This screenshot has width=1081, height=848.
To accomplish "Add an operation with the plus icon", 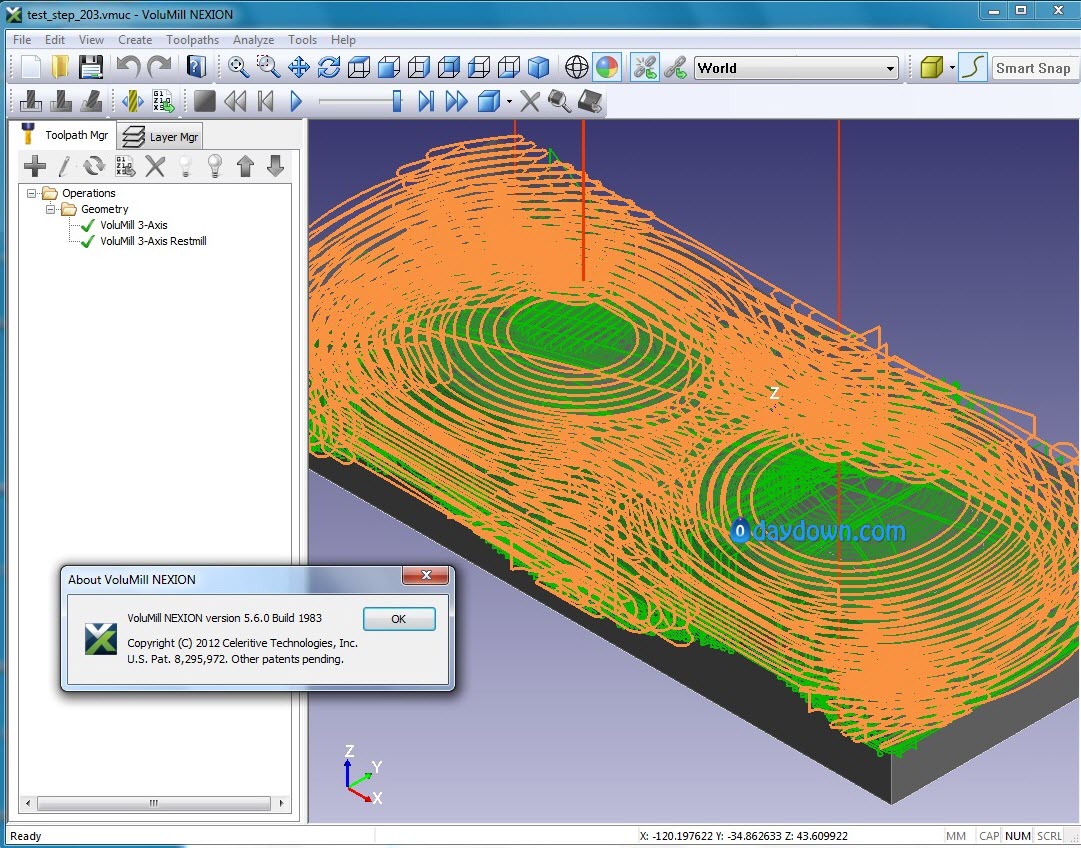I will pyautogui.click(x=34, y=166).
